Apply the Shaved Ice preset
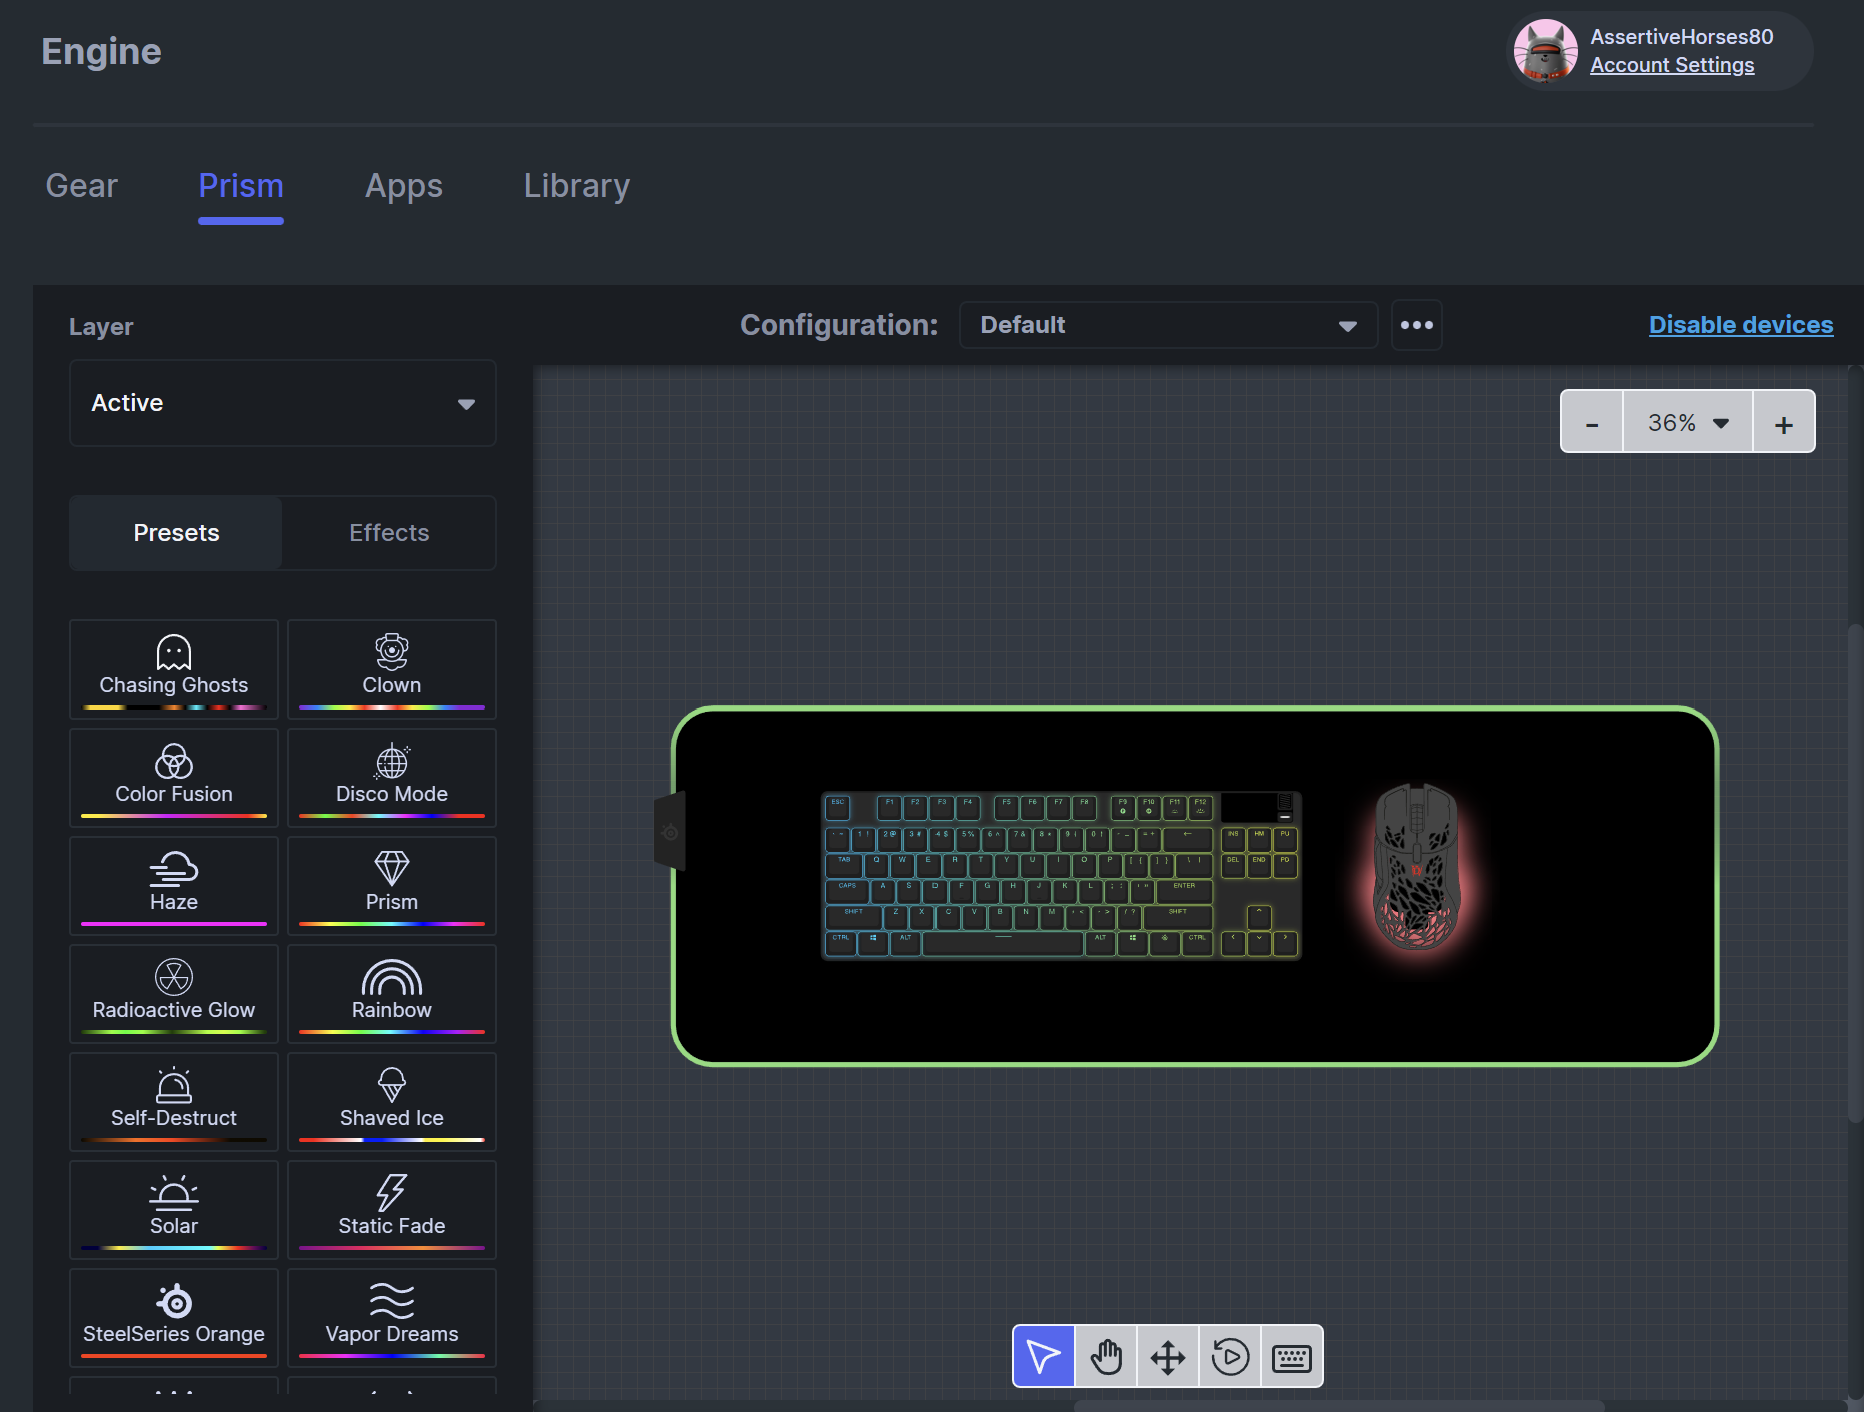This screenshot has width=1864, height=1412. pyautogui.click(x=392, y=1101)
